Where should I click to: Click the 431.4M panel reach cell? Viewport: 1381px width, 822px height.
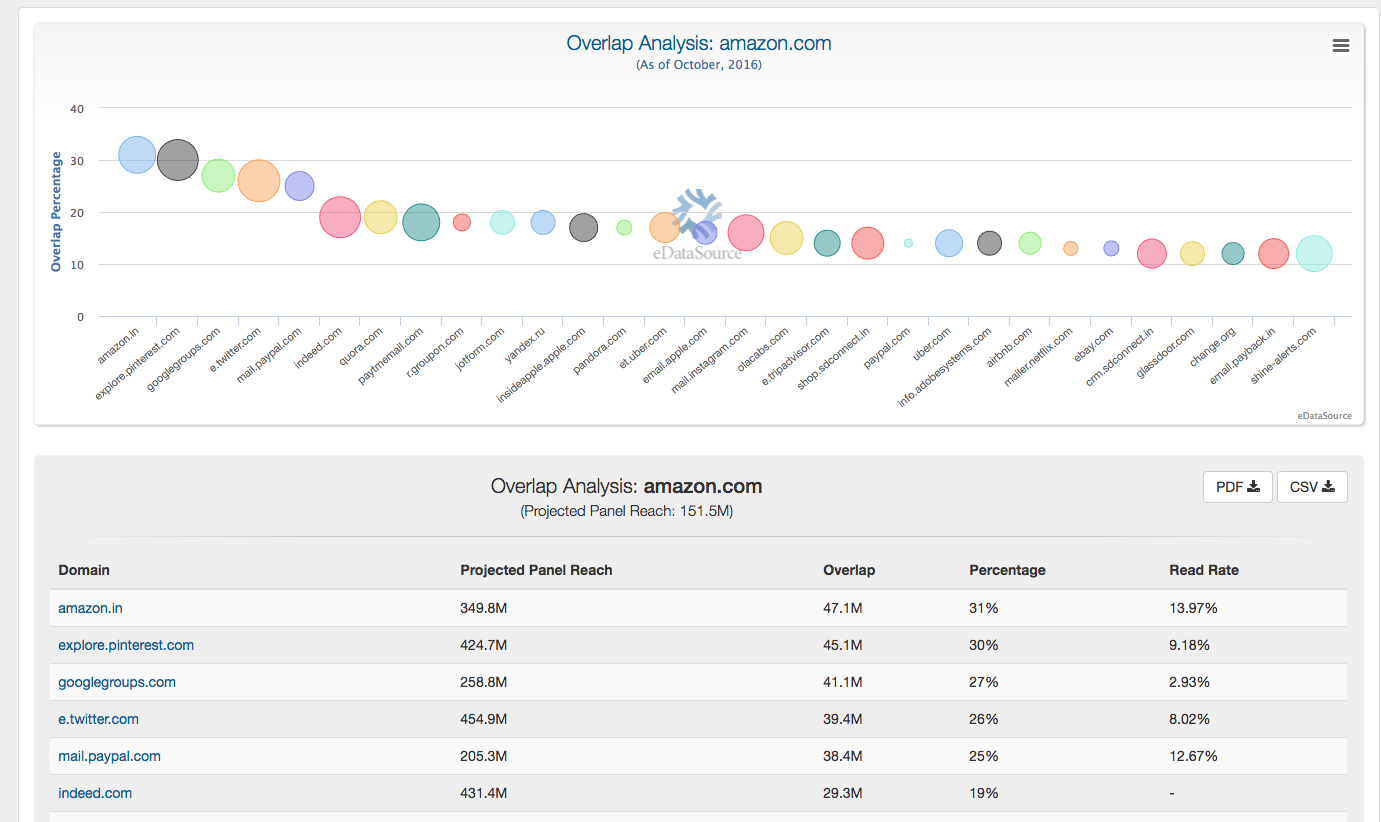tap(483, 793)
